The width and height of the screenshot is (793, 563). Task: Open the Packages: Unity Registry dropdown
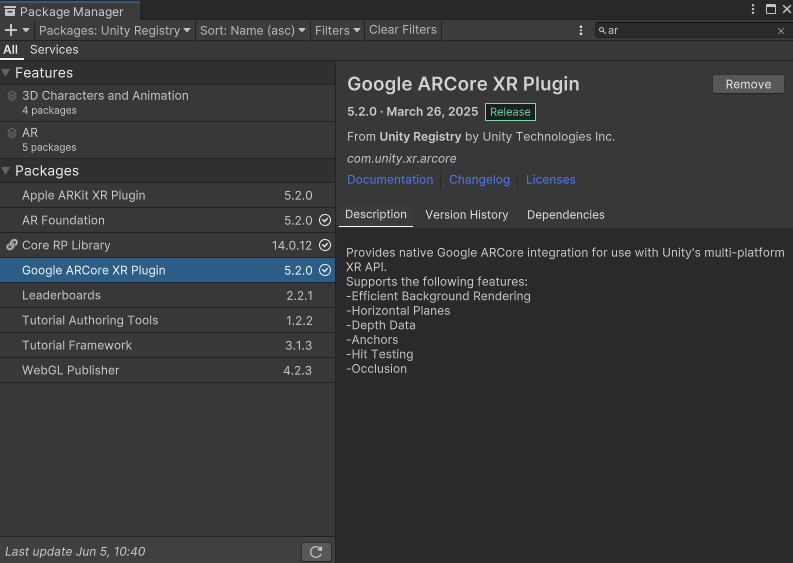click(x=114, y=30)
